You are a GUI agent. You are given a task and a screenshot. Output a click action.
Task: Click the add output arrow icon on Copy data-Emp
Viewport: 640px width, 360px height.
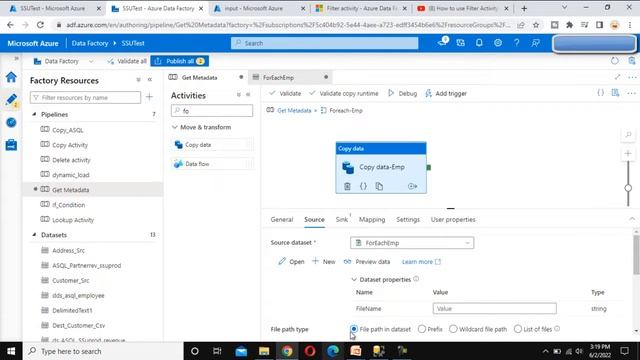pyautogui.click(x=412, y=186)
